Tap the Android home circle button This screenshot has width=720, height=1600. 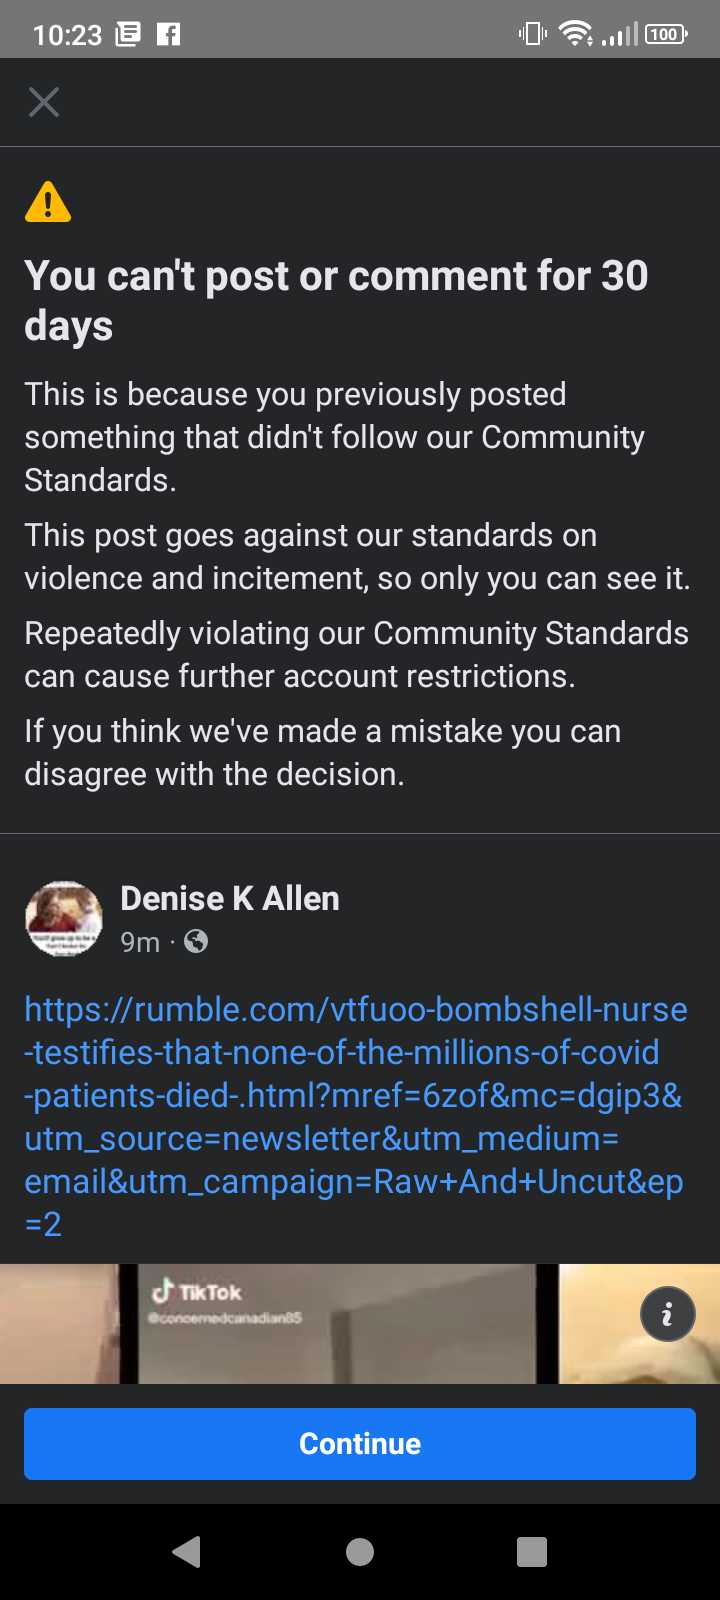360,1551
